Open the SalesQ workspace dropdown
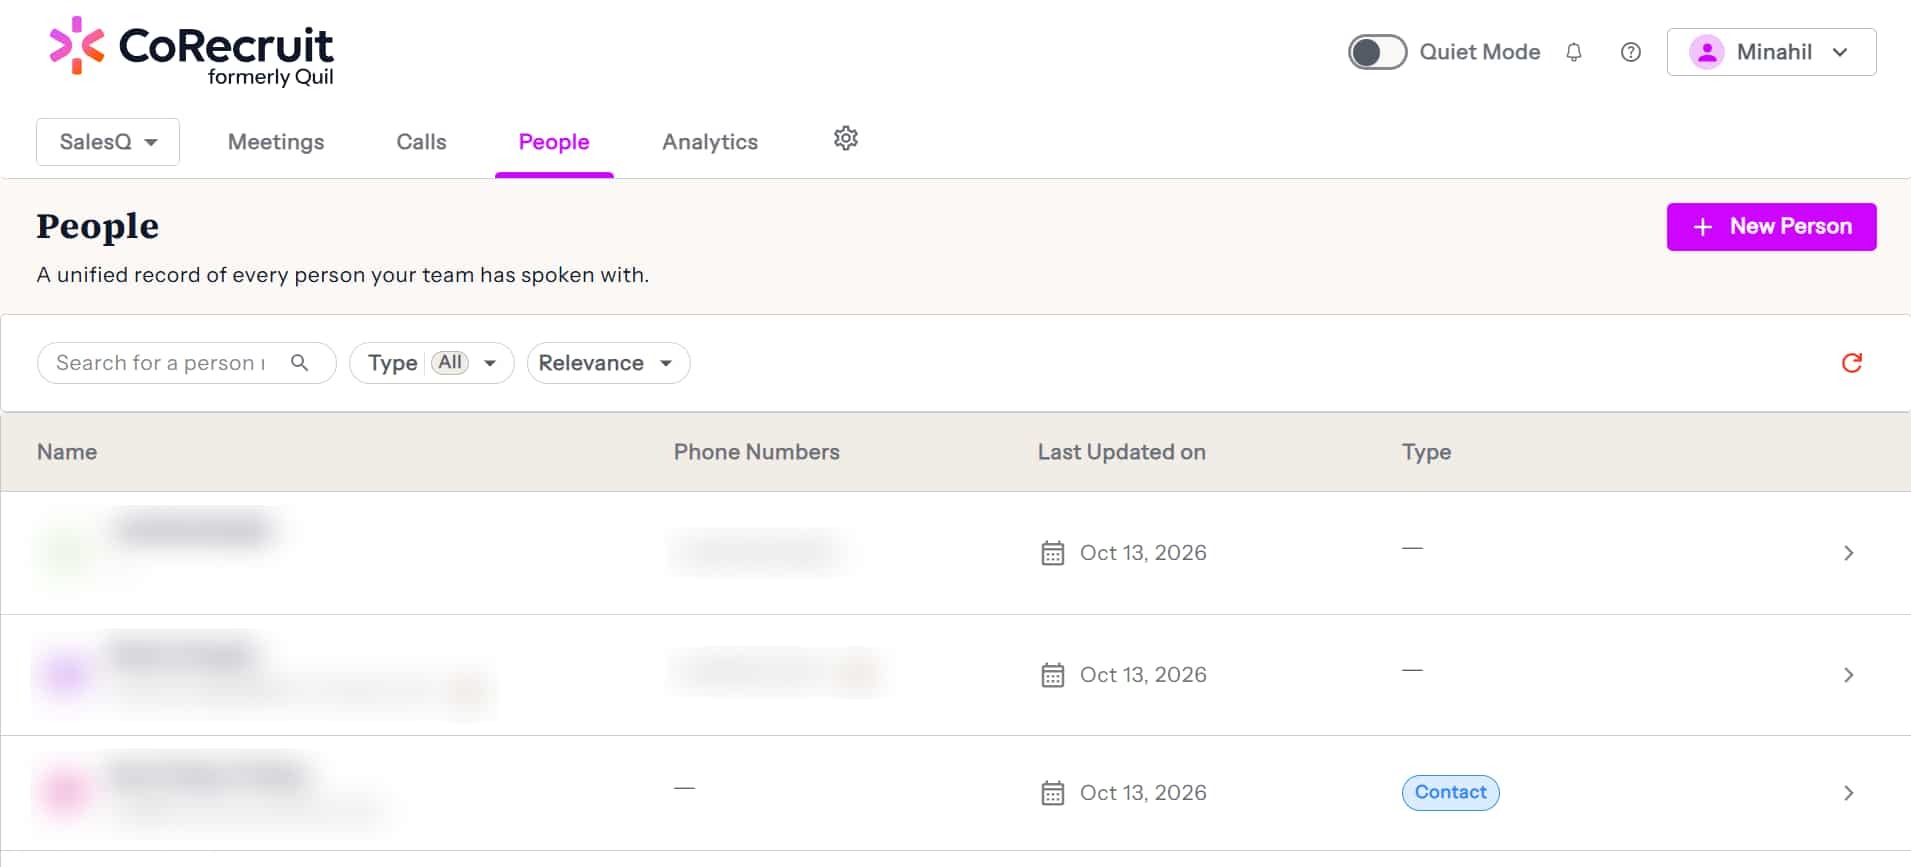 click(x=108, y=142)
